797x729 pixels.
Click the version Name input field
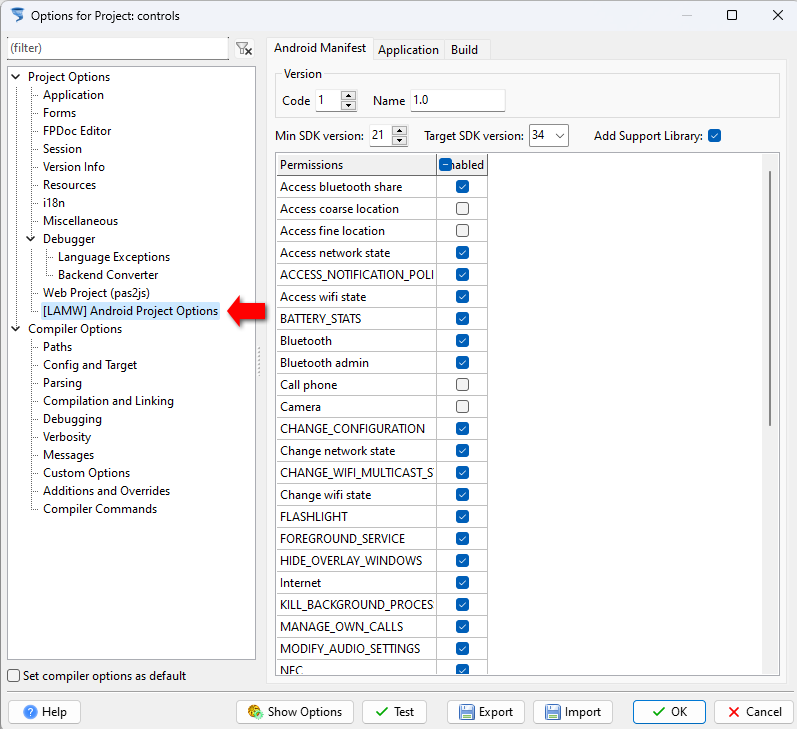pos(457,101)
